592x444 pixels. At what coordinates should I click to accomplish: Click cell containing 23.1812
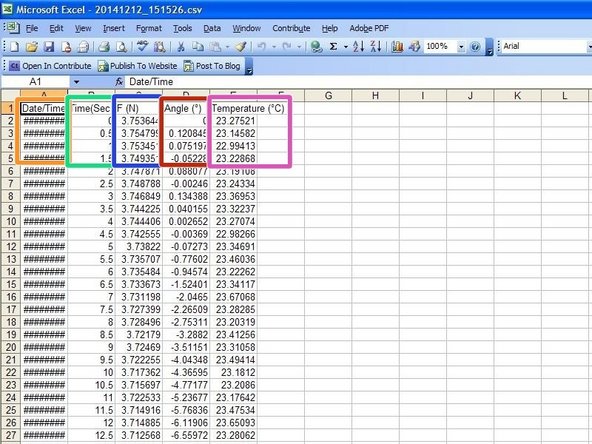click(233, 373)
